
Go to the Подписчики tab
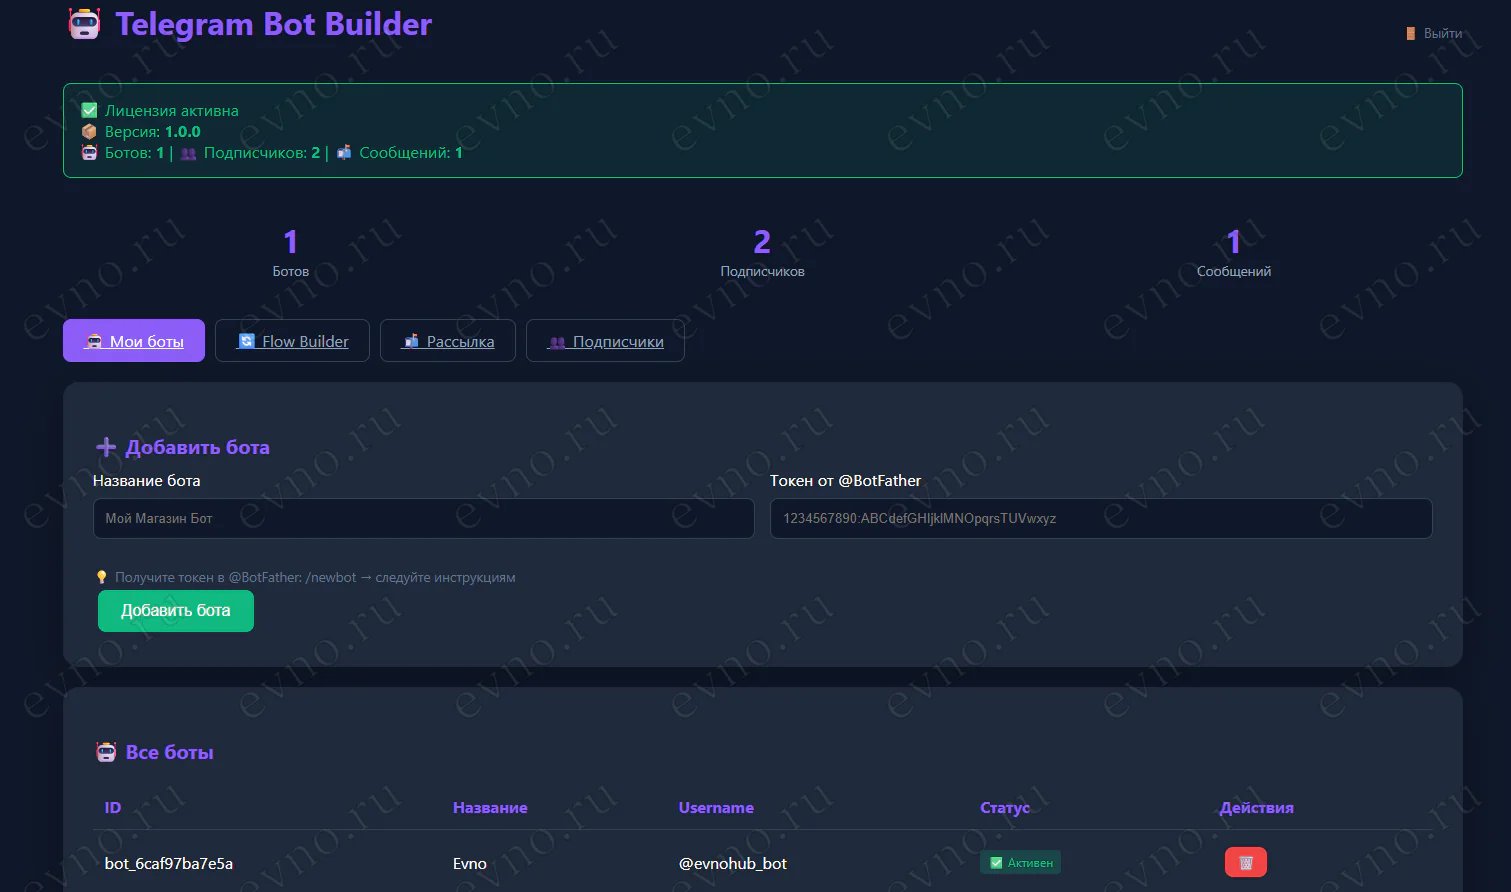click(x=605, y=341)
